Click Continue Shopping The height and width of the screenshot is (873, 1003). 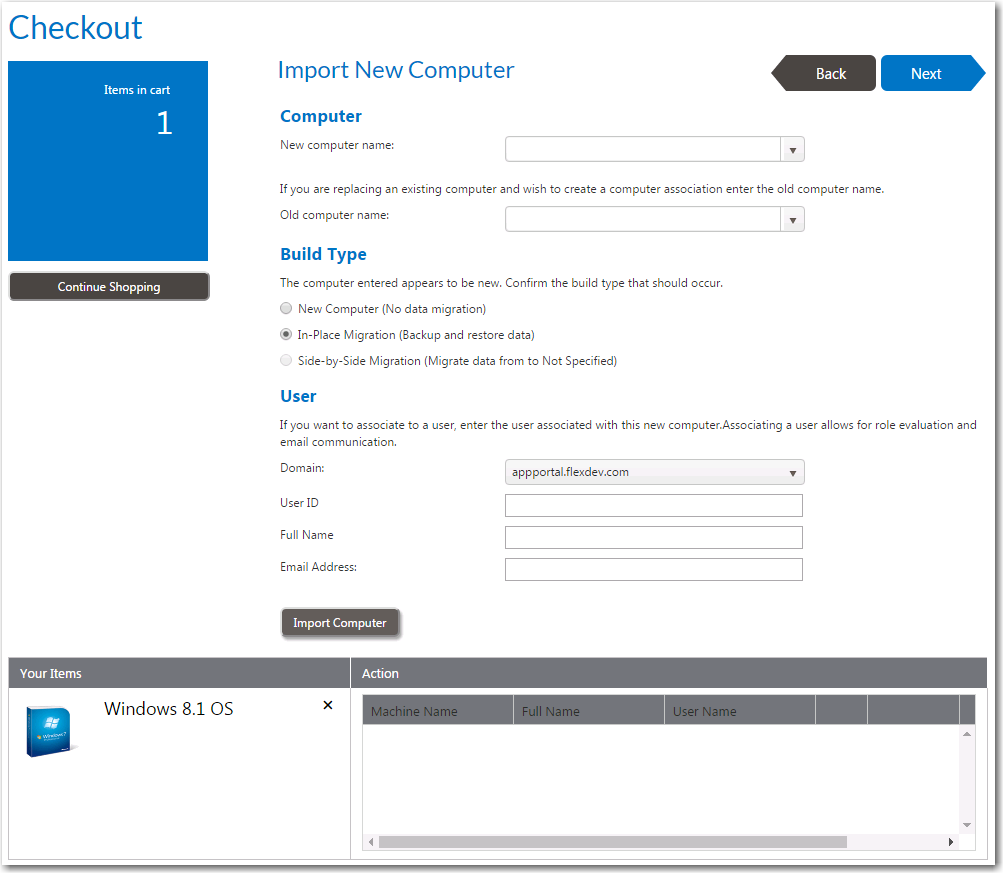click(x=108, y=286)
